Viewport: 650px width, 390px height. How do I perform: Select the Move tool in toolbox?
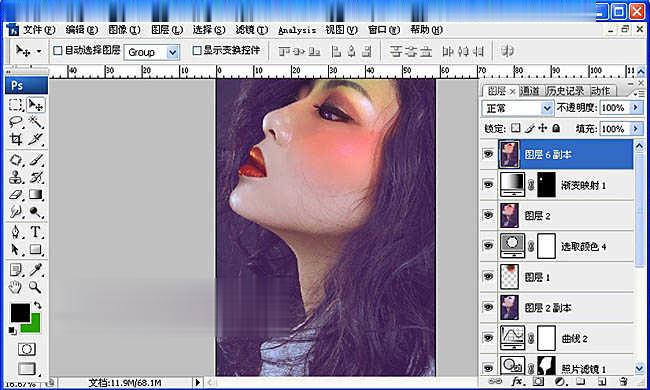[x=36, y=105]
